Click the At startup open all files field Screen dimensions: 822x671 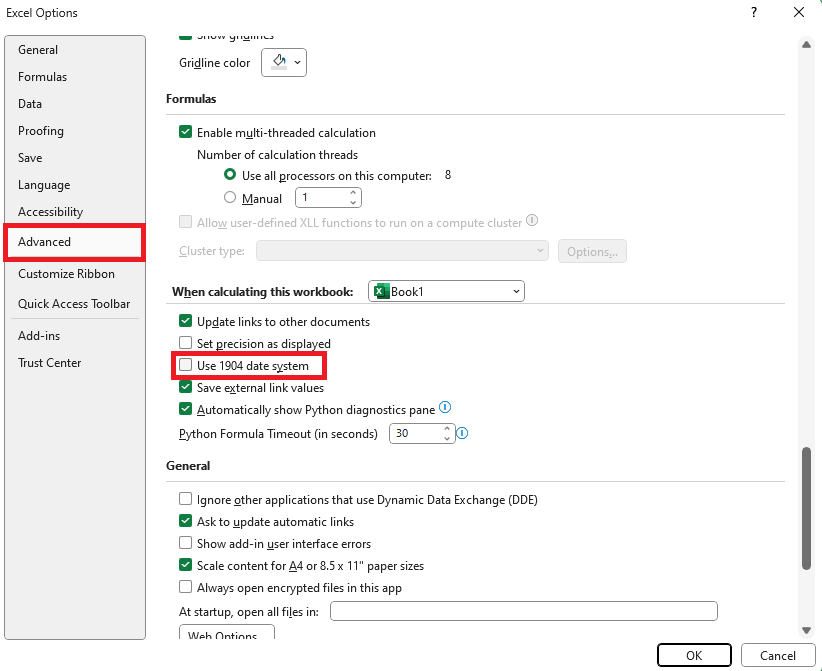pyautogui.click(x=524, y=611)
